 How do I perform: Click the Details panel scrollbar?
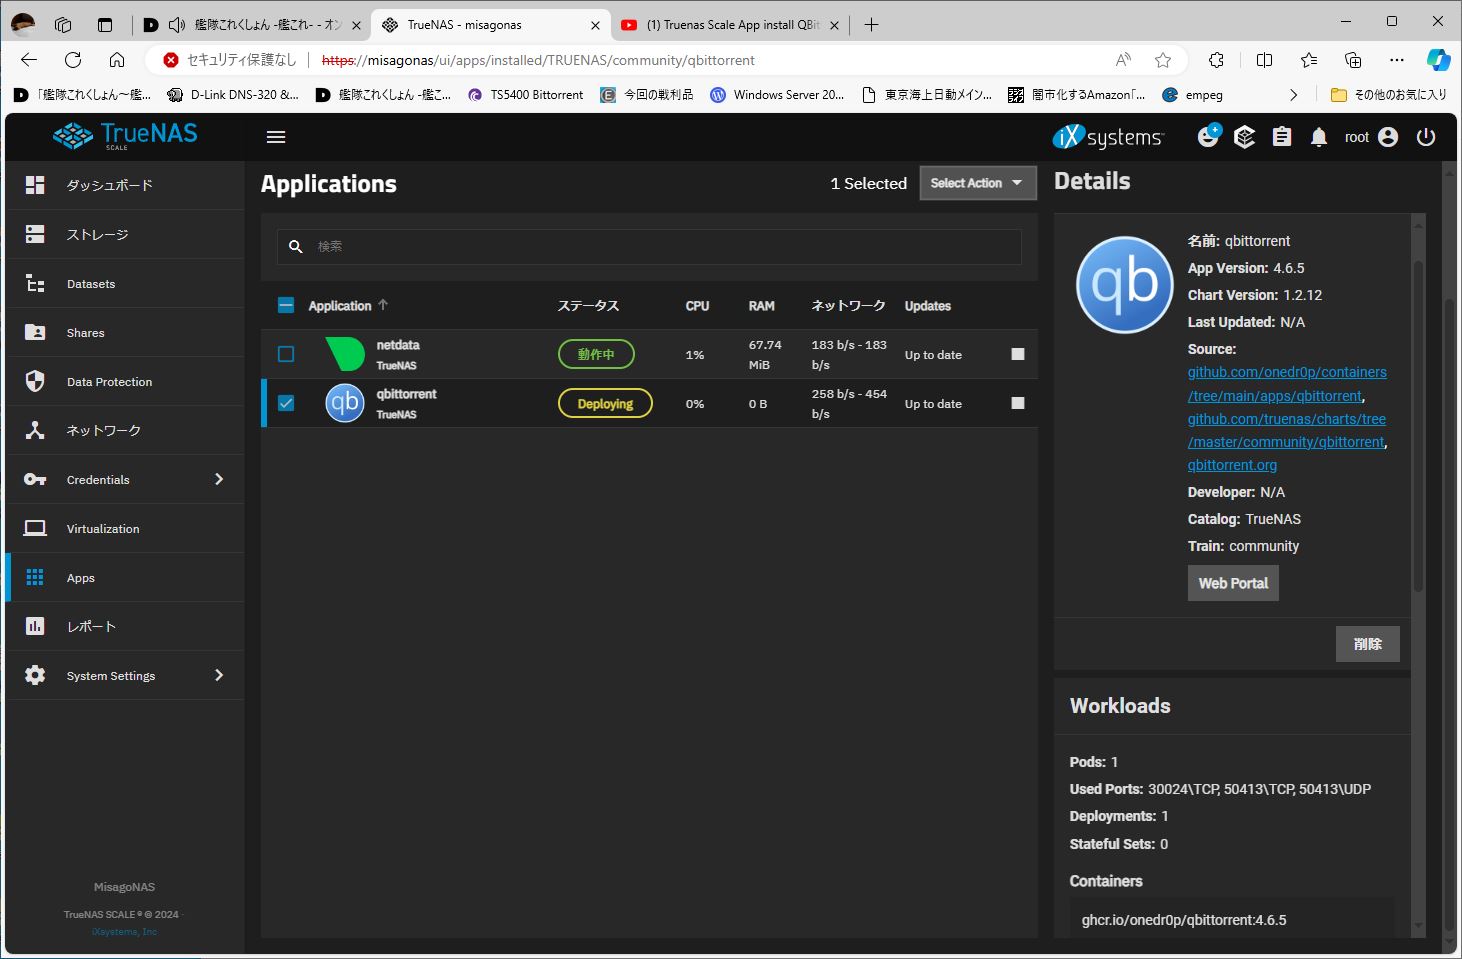[1418, 425]
